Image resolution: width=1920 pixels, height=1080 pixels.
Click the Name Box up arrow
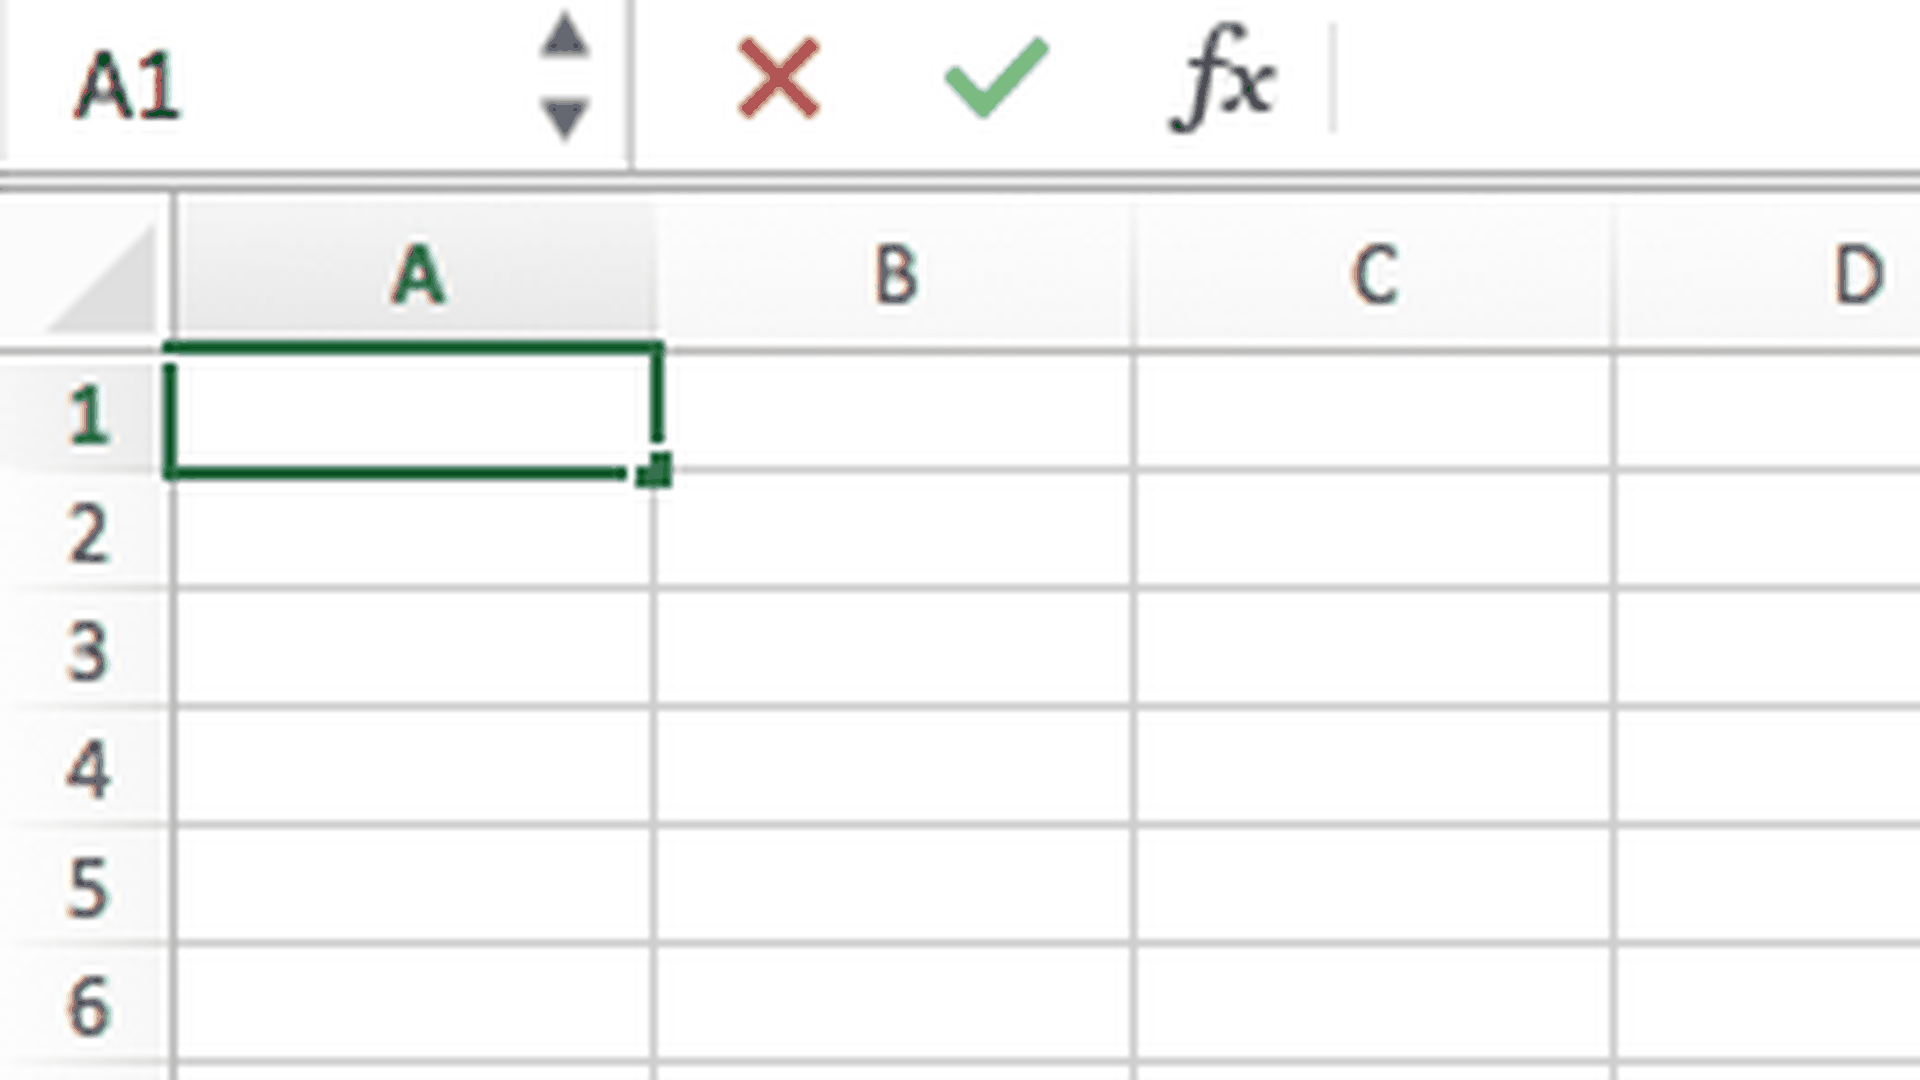[x=565, y=36]
